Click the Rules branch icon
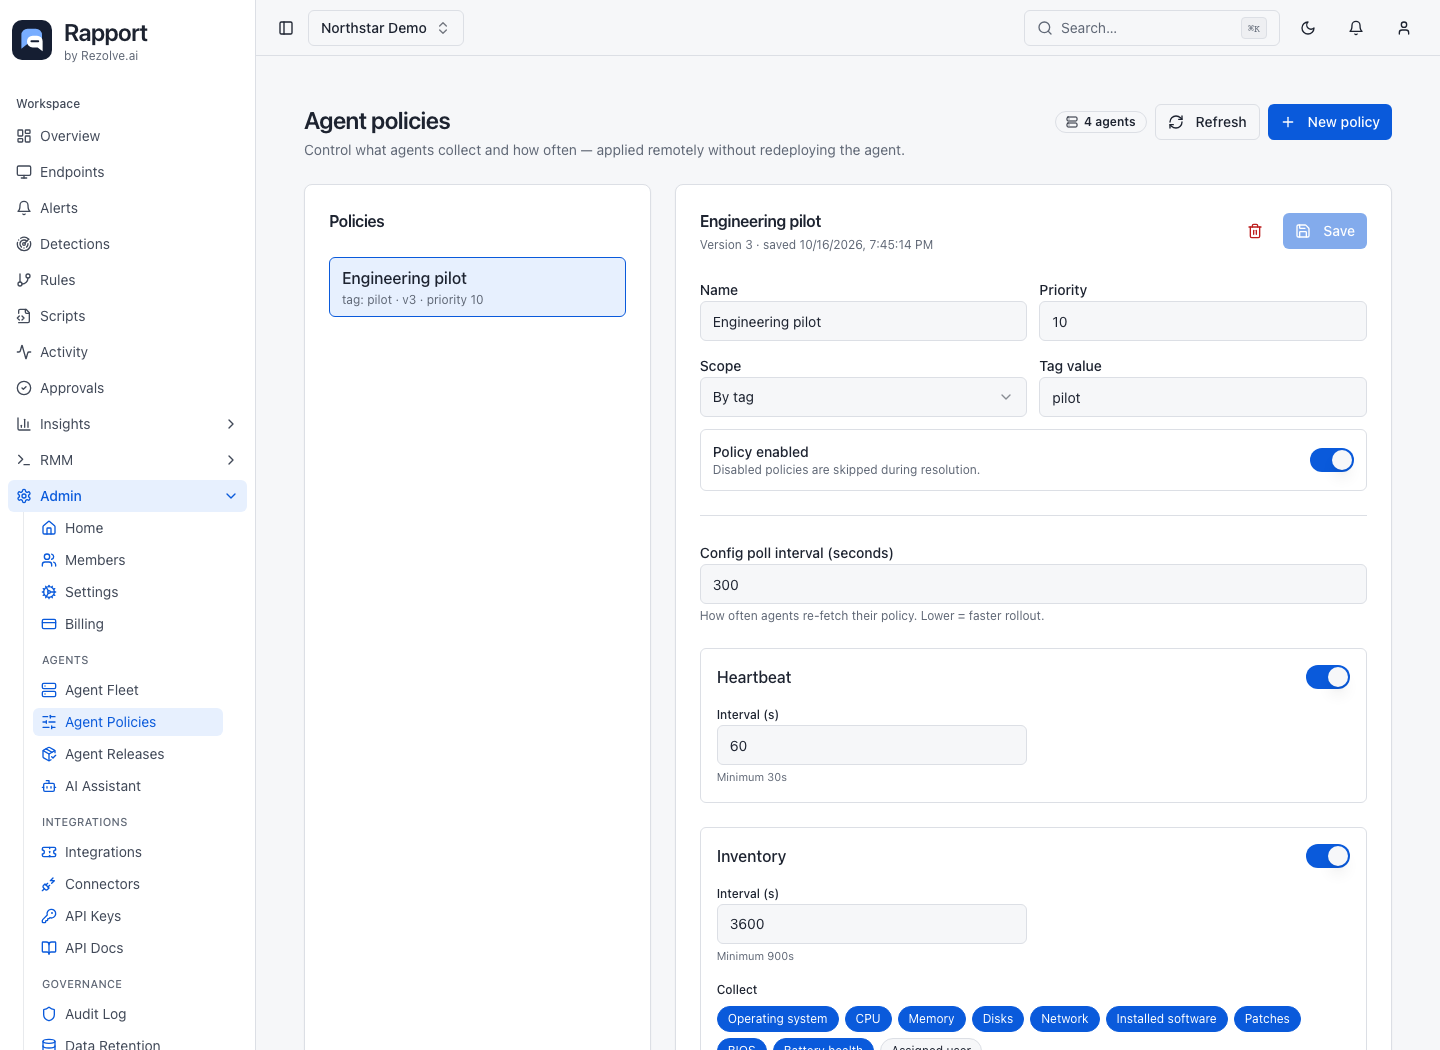 click(24, 280)
